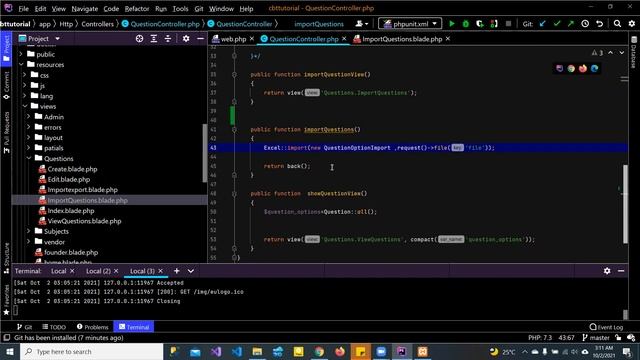Screen dimensions: 640x360
Task: Open Event Log
Action: point(606,327)
